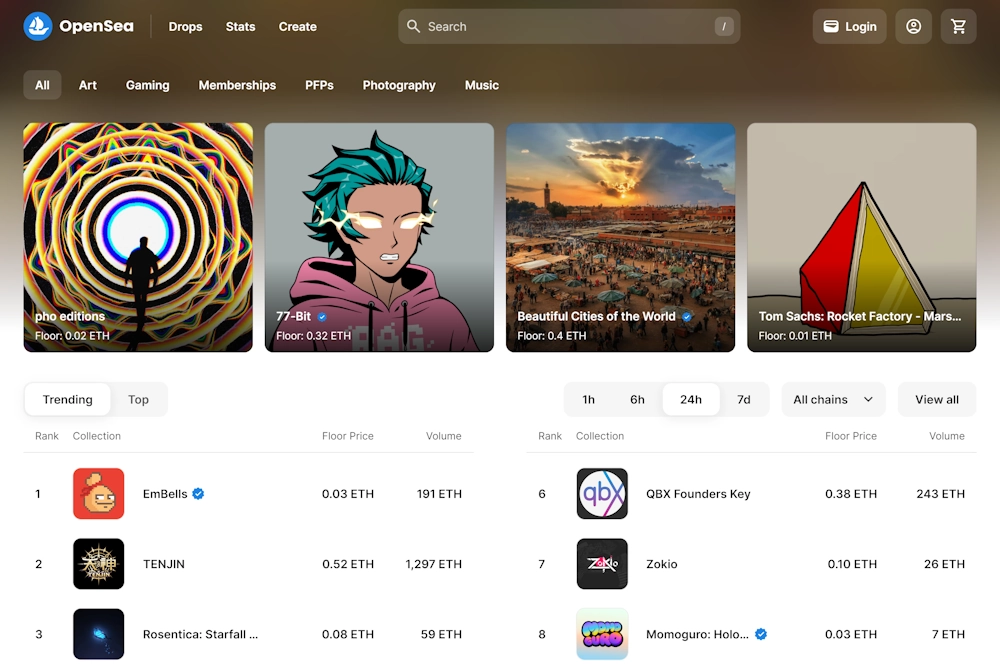Open QBX Founders Key logo

pos(602,494)
